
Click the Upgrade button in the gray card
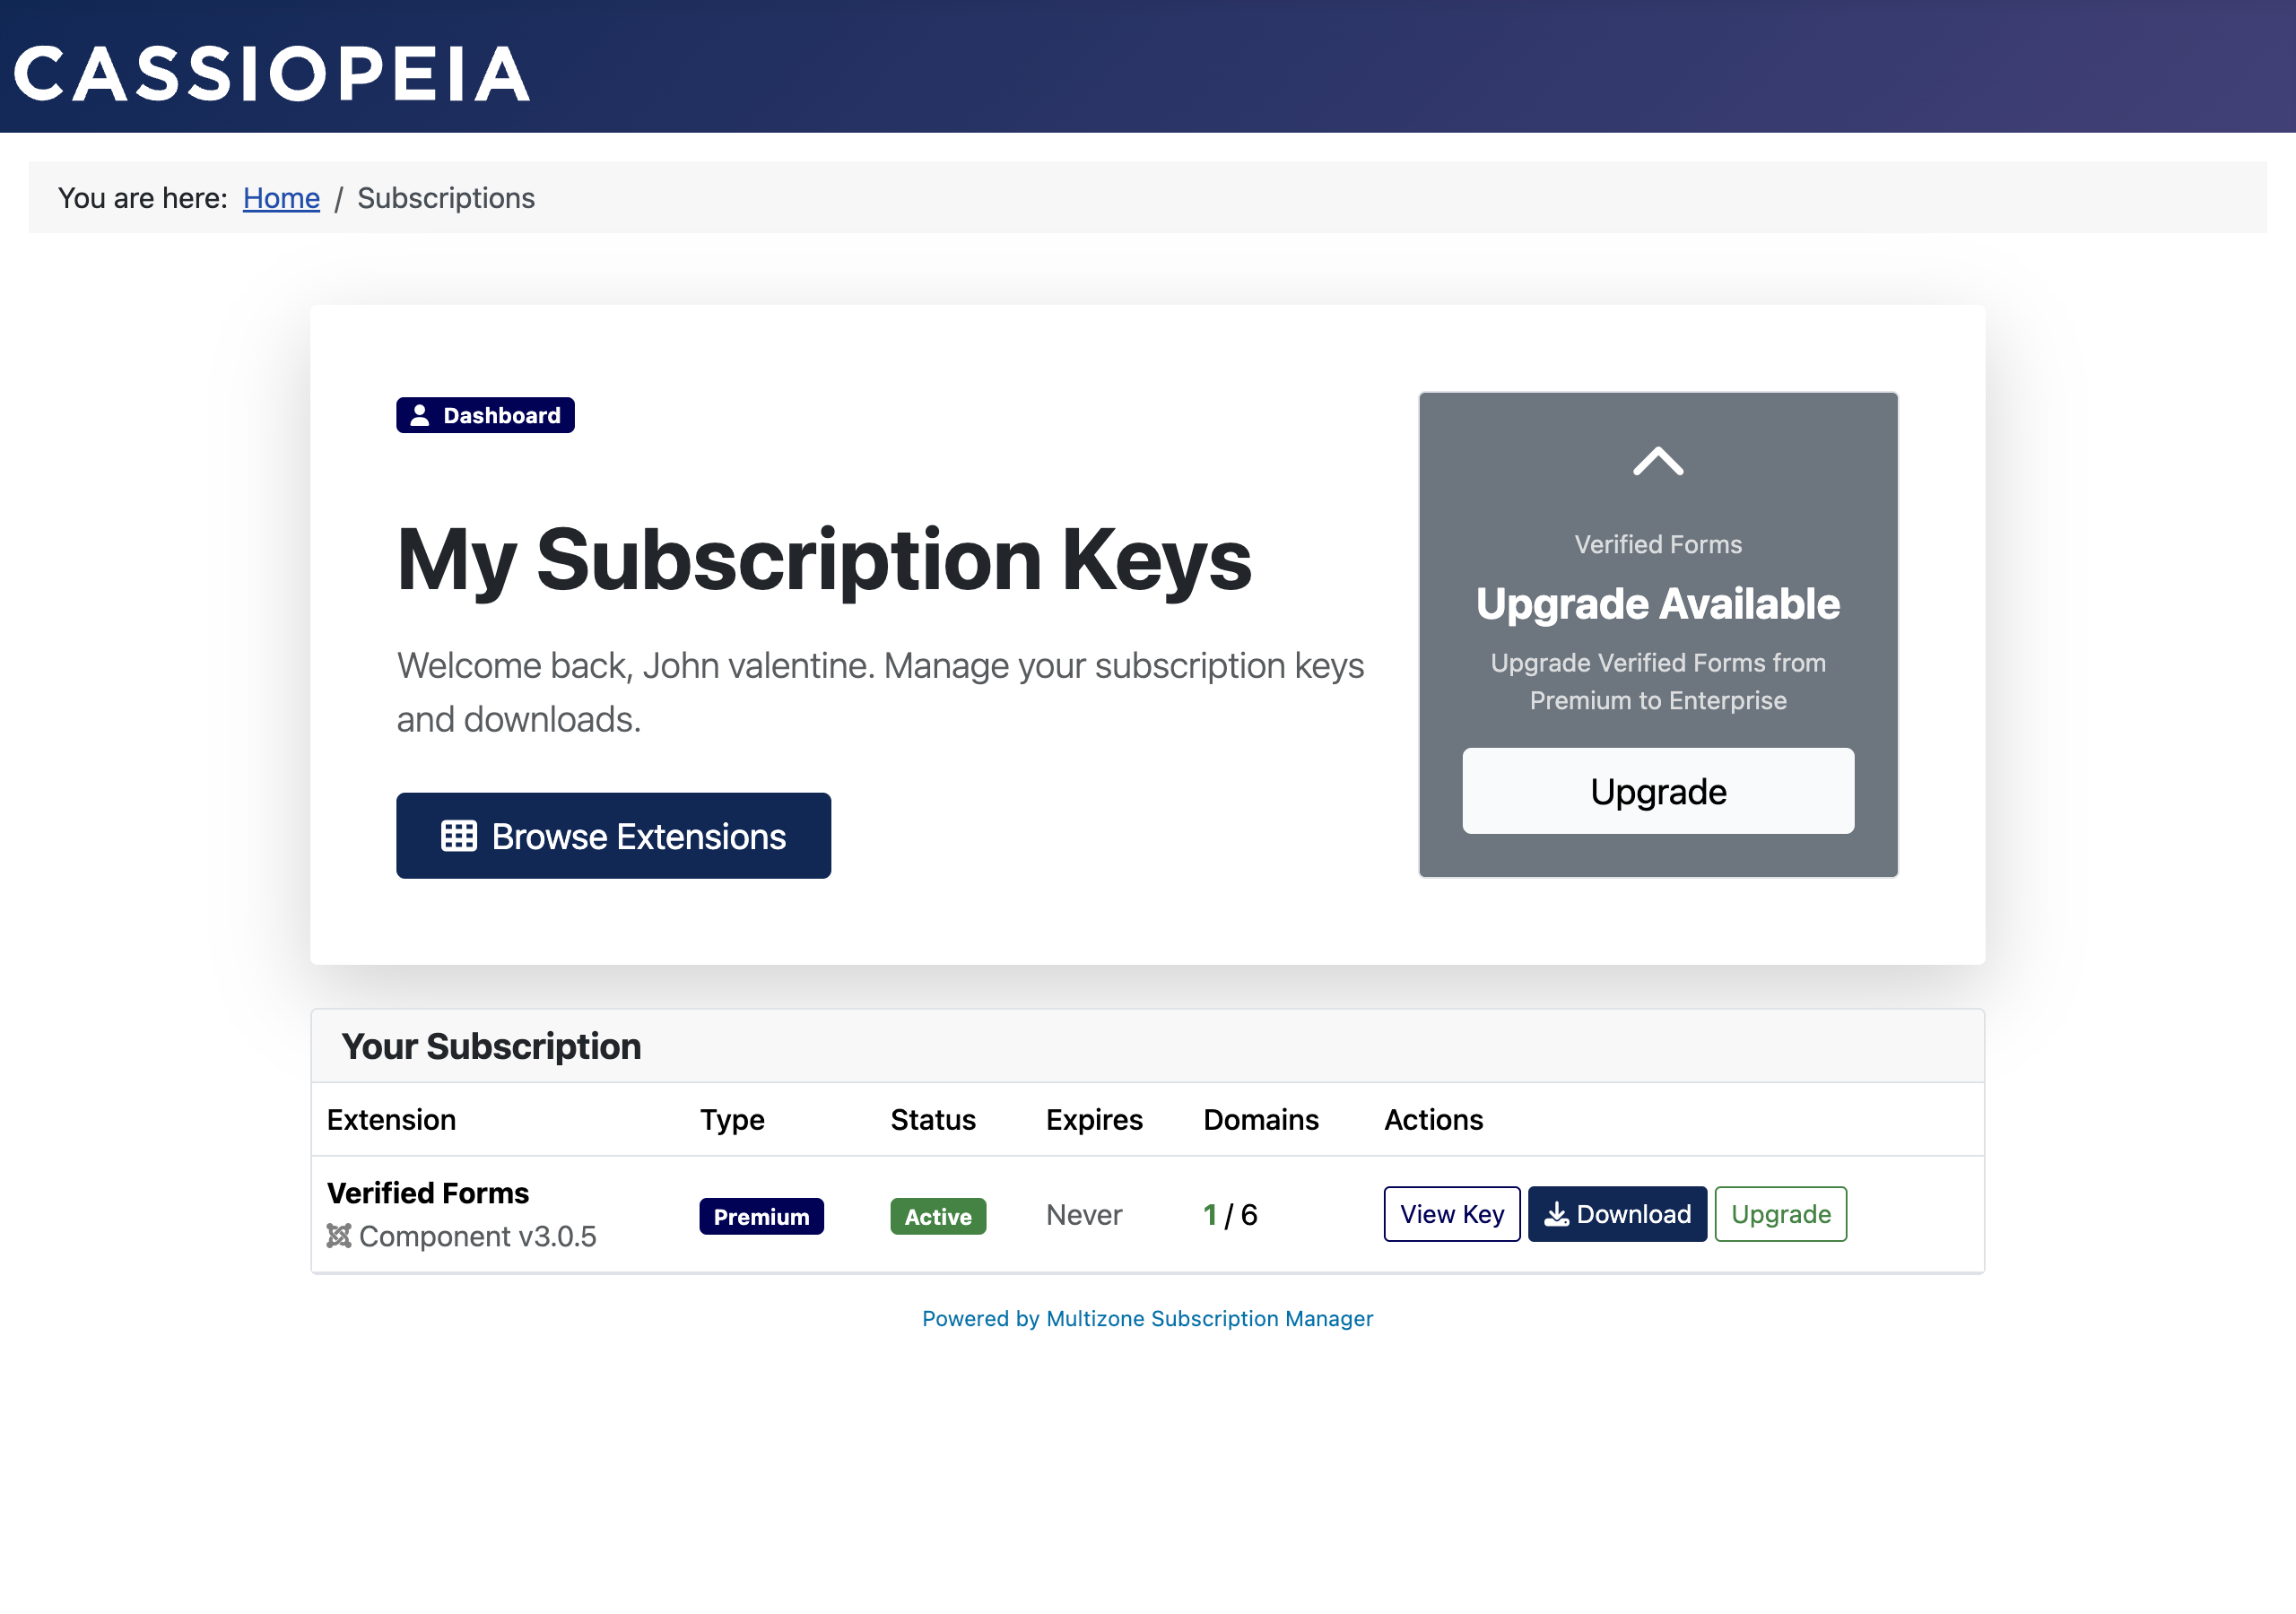pos(1657,791)
